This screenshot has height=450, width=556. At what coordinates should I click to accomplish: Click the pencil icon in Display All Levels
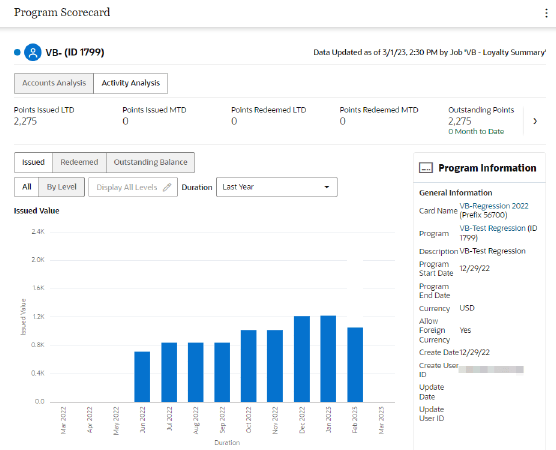click(x=167, y=187)
